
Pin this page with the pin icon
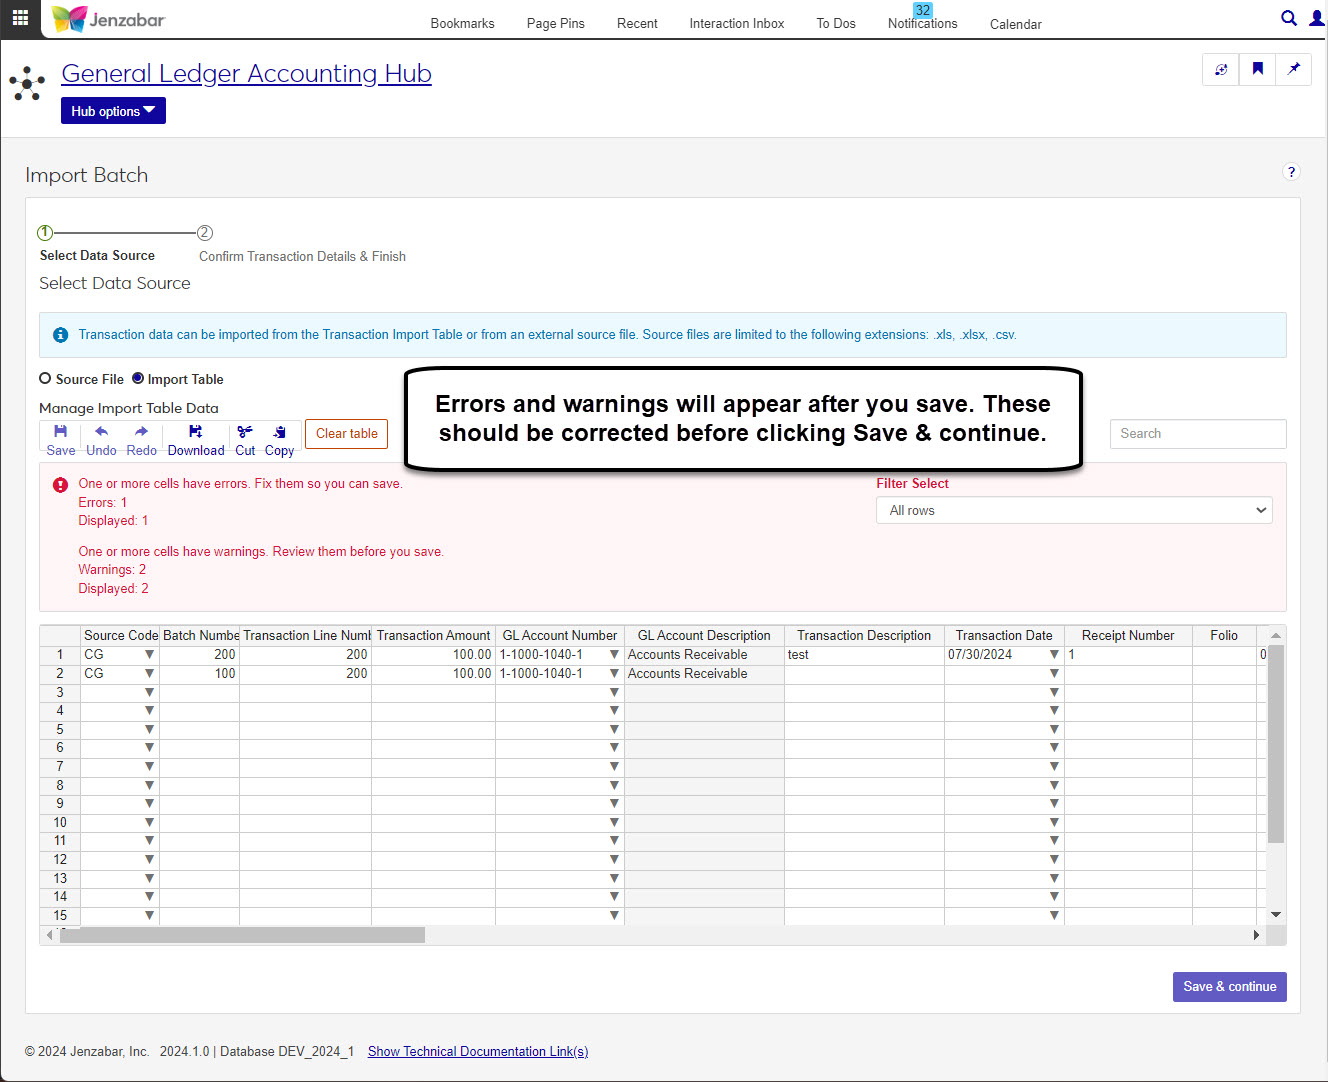click(x=1293, y=69)
